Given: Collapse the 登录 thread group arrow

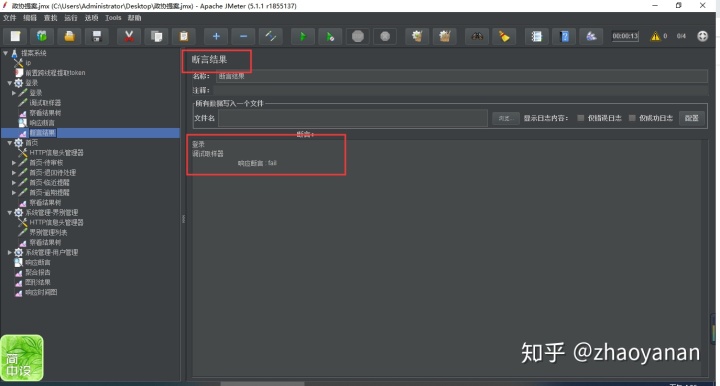Looking at the screenshot, I should [10, 83].
